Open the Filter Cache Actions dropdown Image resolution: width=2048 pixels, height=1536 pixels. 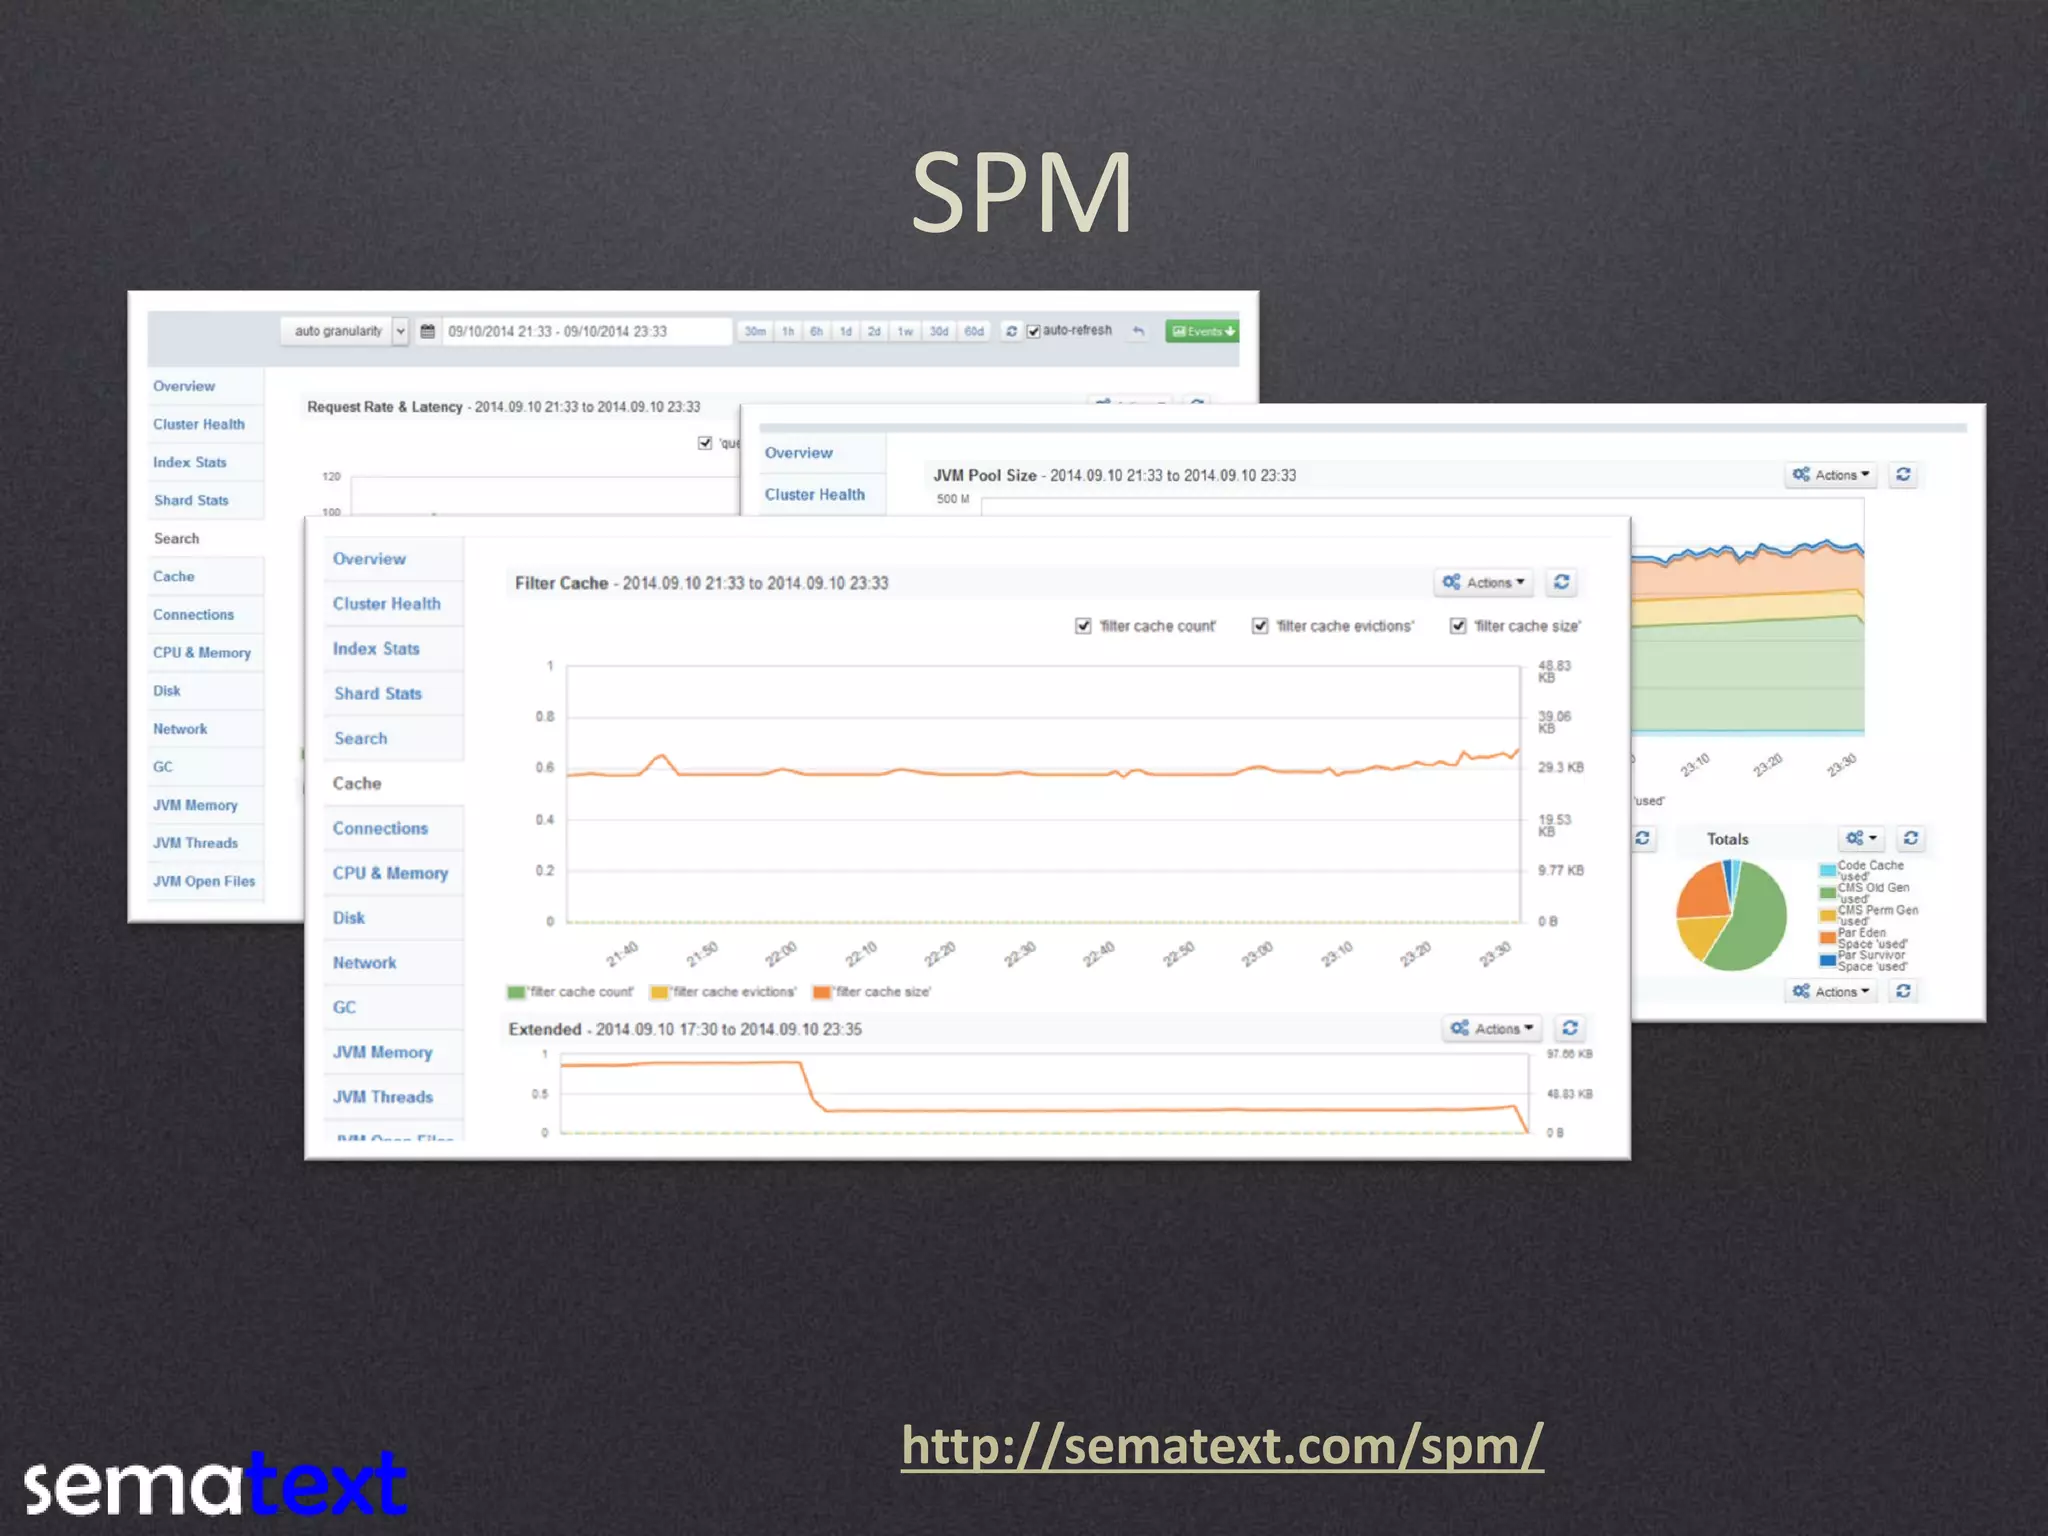pyautogui.click(x=1483, y=582)
